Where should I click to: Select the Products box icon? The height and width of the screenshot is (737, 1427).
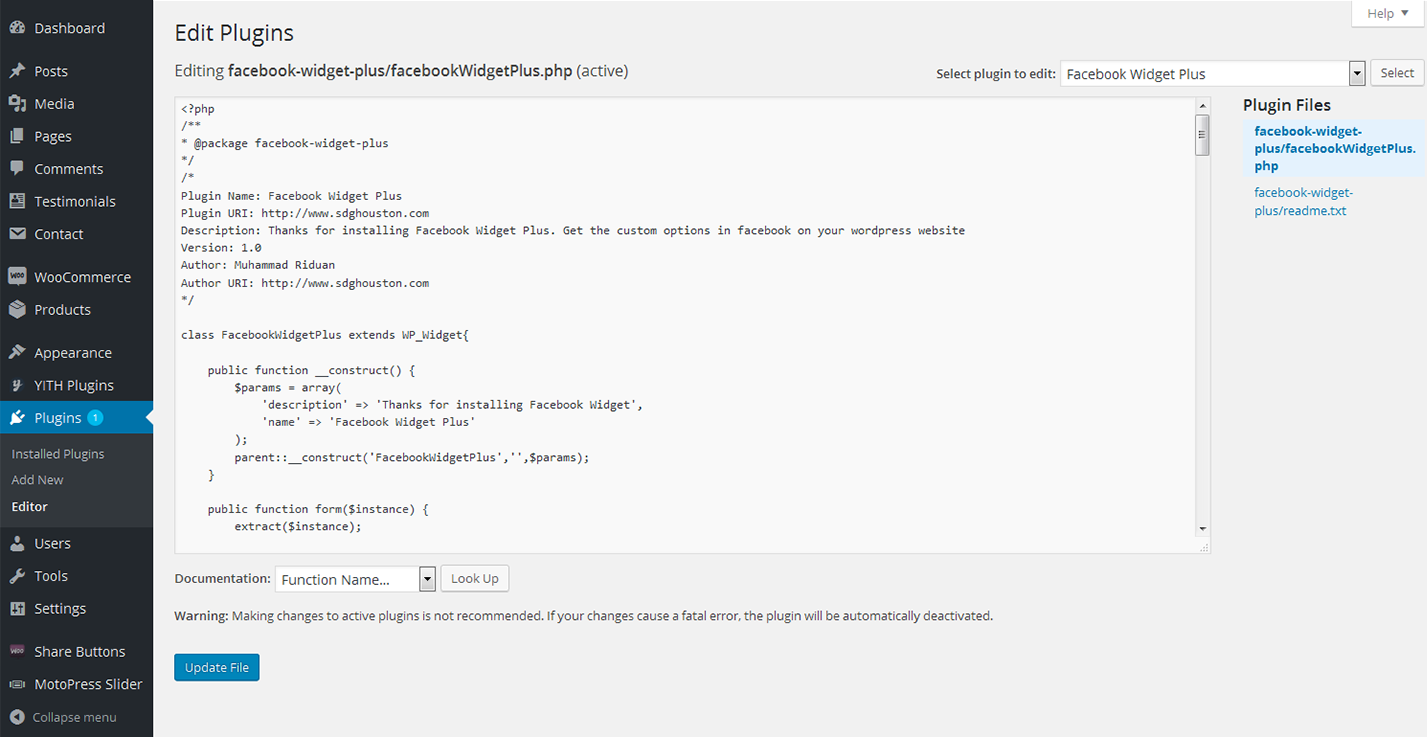tap(17, 310)
